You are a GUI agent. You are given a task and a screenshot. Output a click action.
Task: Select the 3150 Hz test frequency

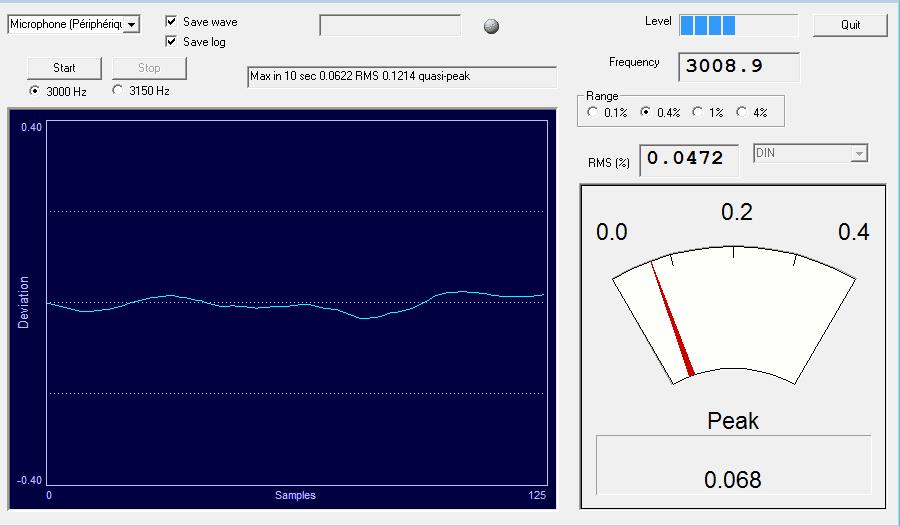coord(119,91)
